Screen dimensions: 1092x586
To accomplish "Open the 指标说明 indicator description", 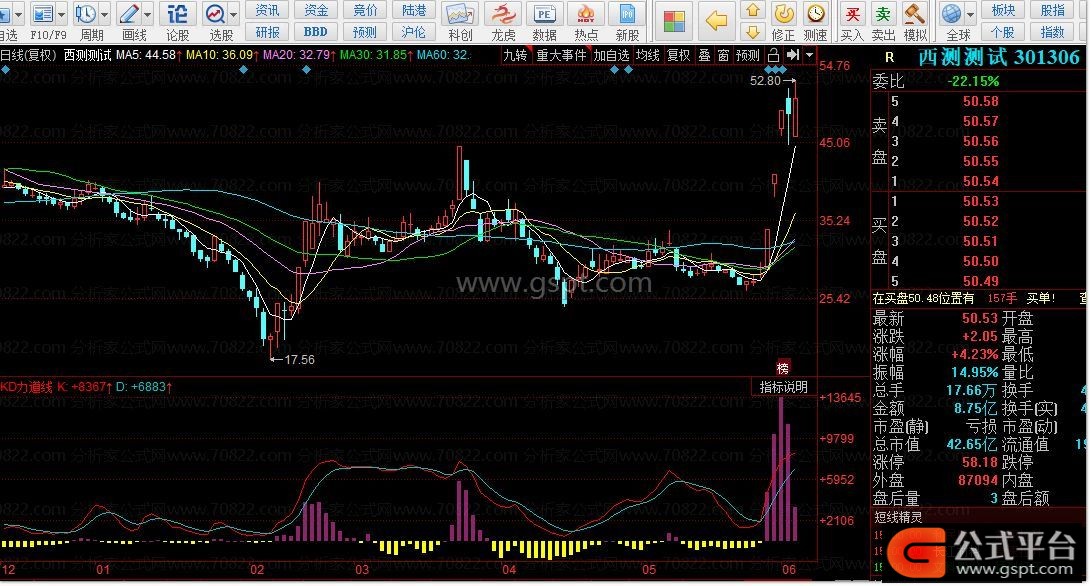I will (783, 387).
